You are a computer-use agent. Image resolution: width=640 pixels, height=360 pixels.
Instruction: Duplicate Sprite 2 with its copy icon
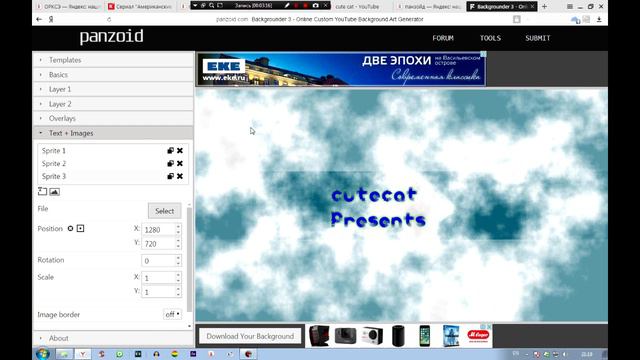click(171, 163)
